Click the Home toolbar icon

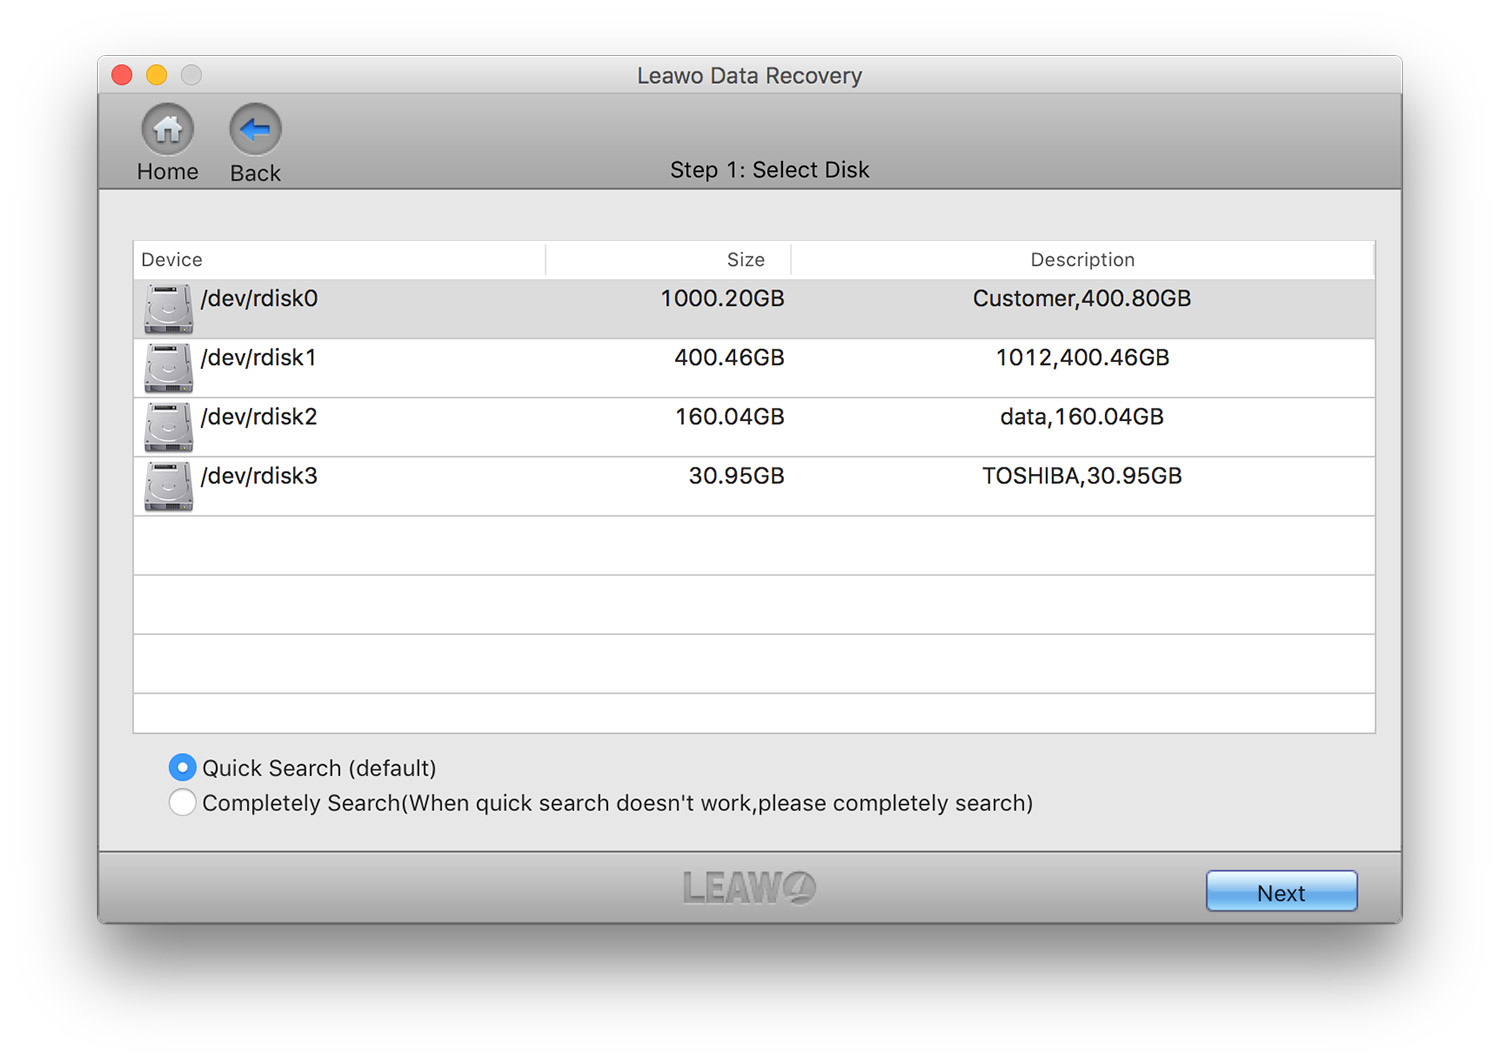click(x=167, y=130)
